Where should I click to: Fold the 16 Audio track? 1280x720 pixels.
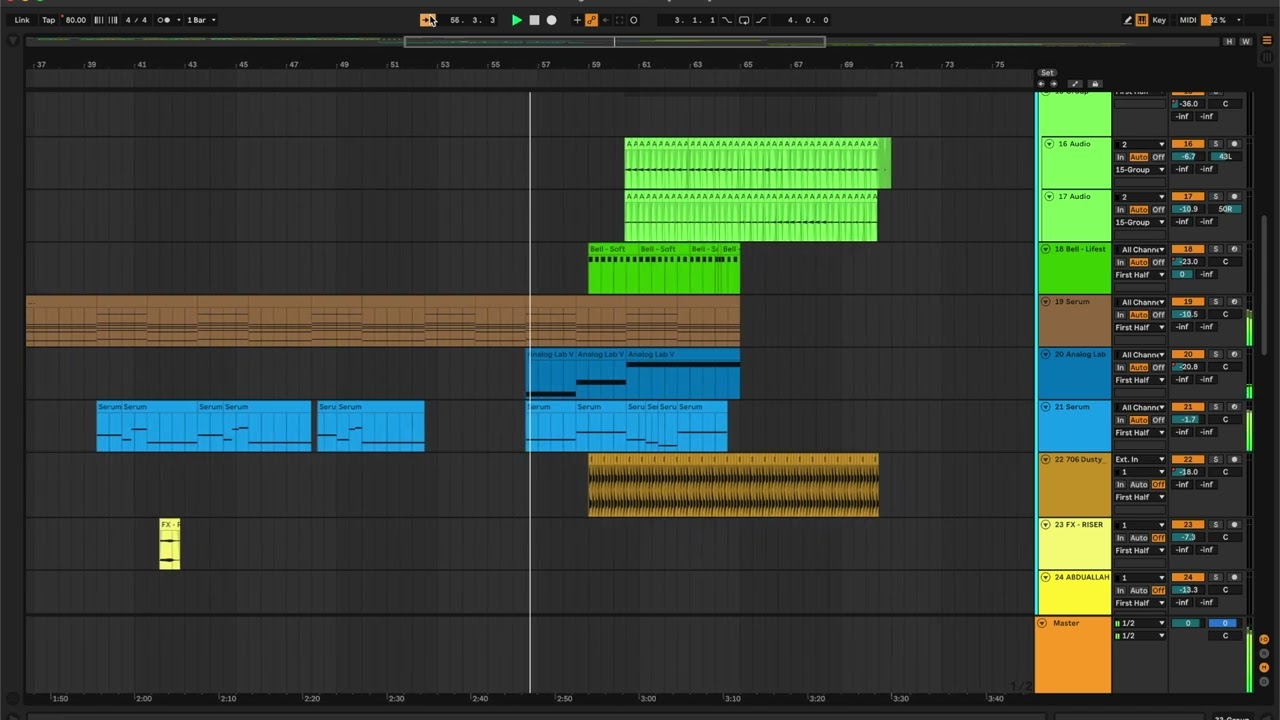pos(1049,144)
